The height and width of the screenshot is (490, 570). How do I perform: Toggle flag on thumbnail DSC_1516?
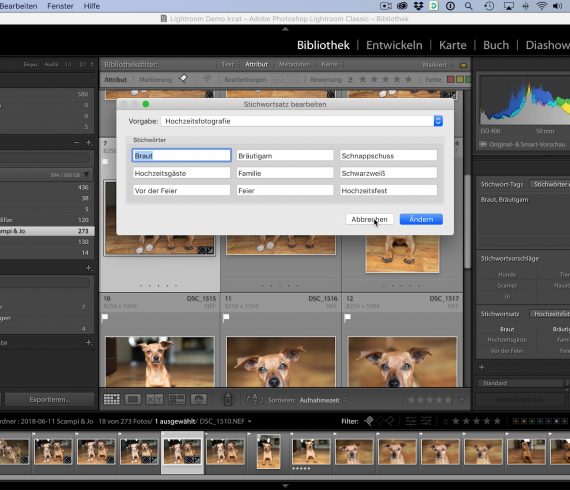(x=226, y=317)
